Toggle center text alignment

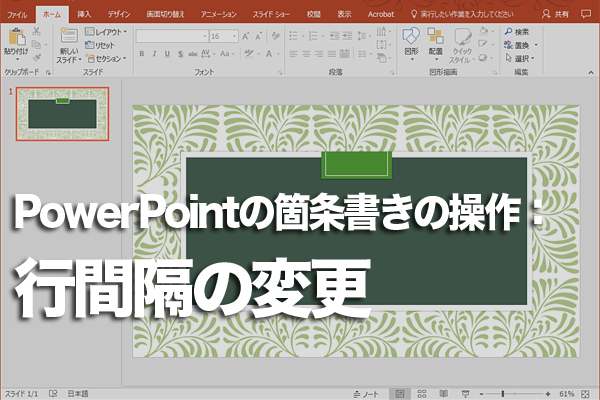pos(307,54)
